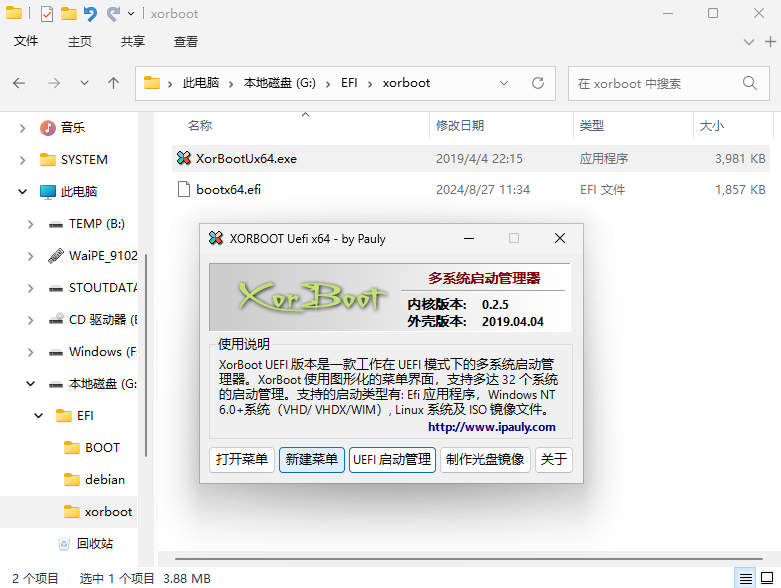Open UEFI 启动管理
Image resolution: width=781 pixels, height=588 pixels.
pos(392,459)
